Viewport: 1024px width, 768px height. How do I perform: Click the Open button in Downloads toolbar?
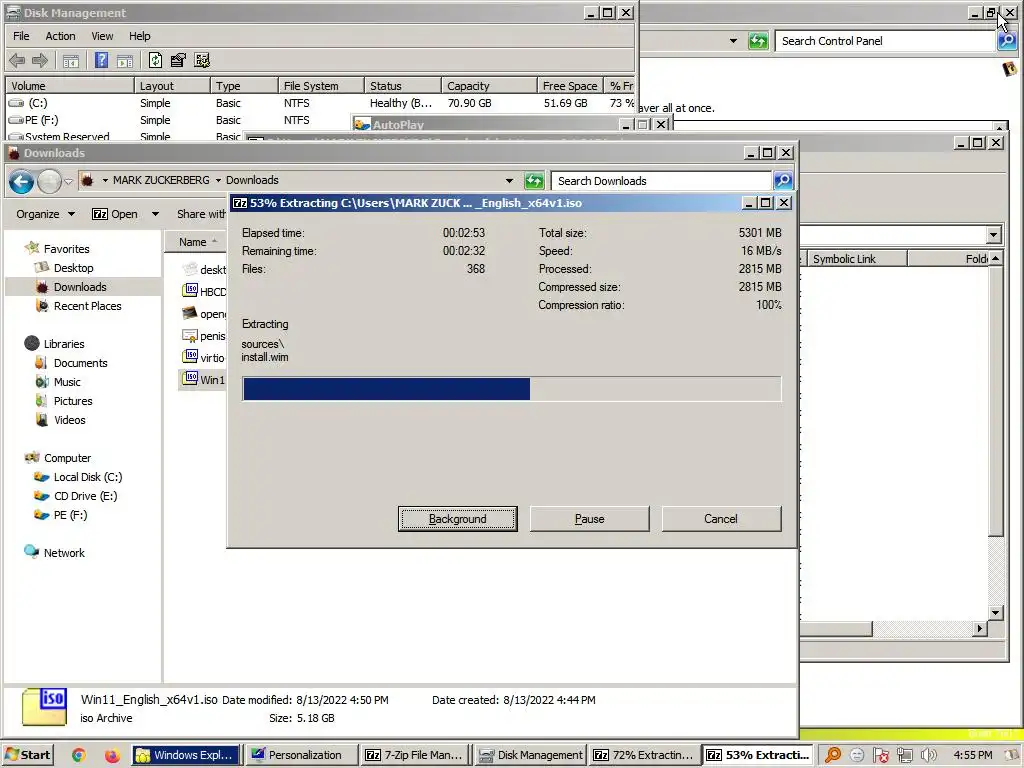pos(115,214)
